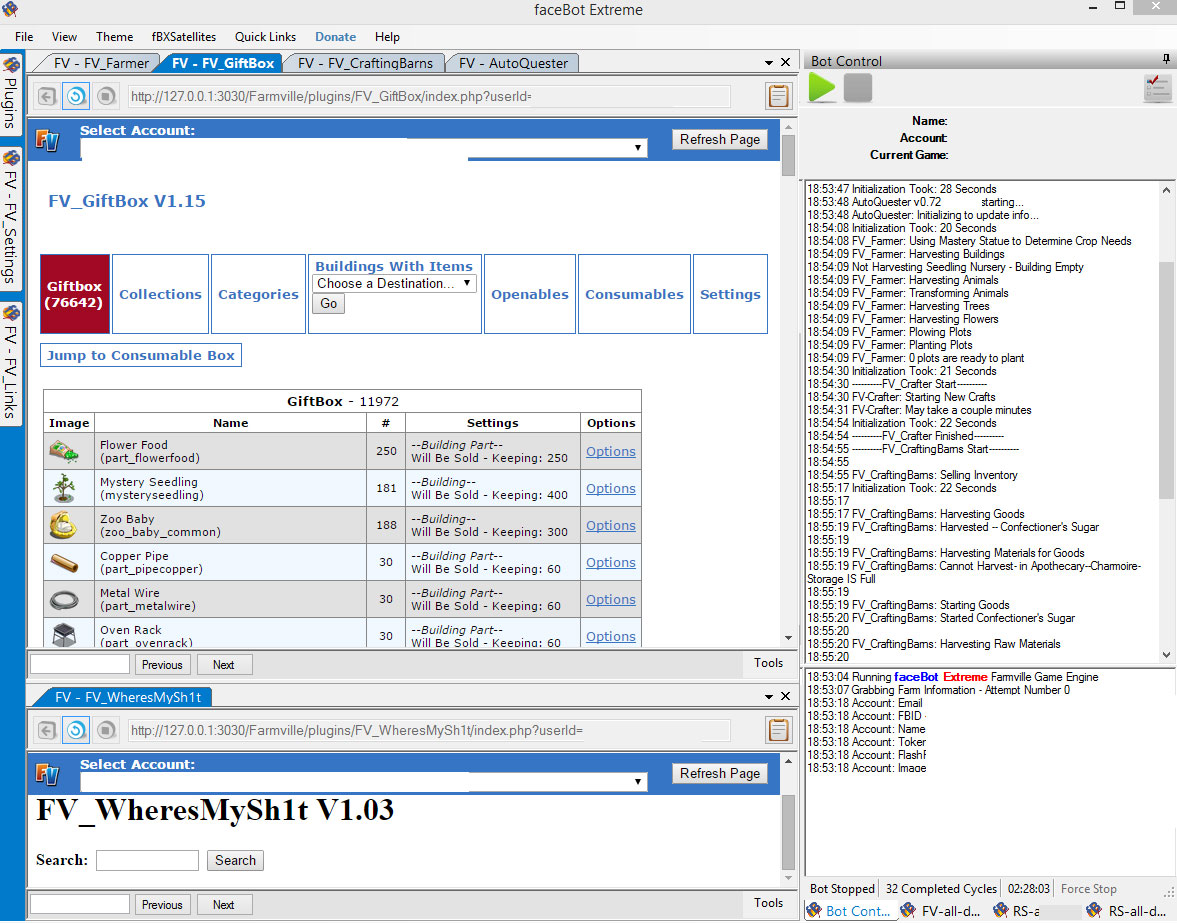Click Metal Wire item image
Image resolution: width=1177 pixels, height=923 pixels.
click(x=65, y=600)
